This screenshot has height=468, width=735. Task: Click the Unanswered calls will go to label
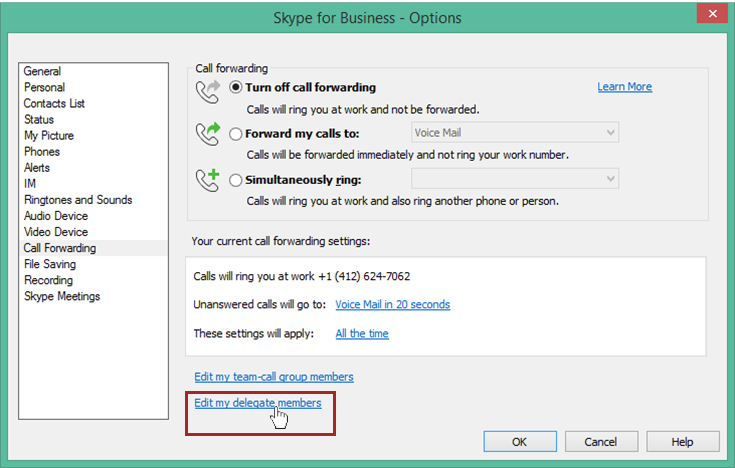pos(259,304)
